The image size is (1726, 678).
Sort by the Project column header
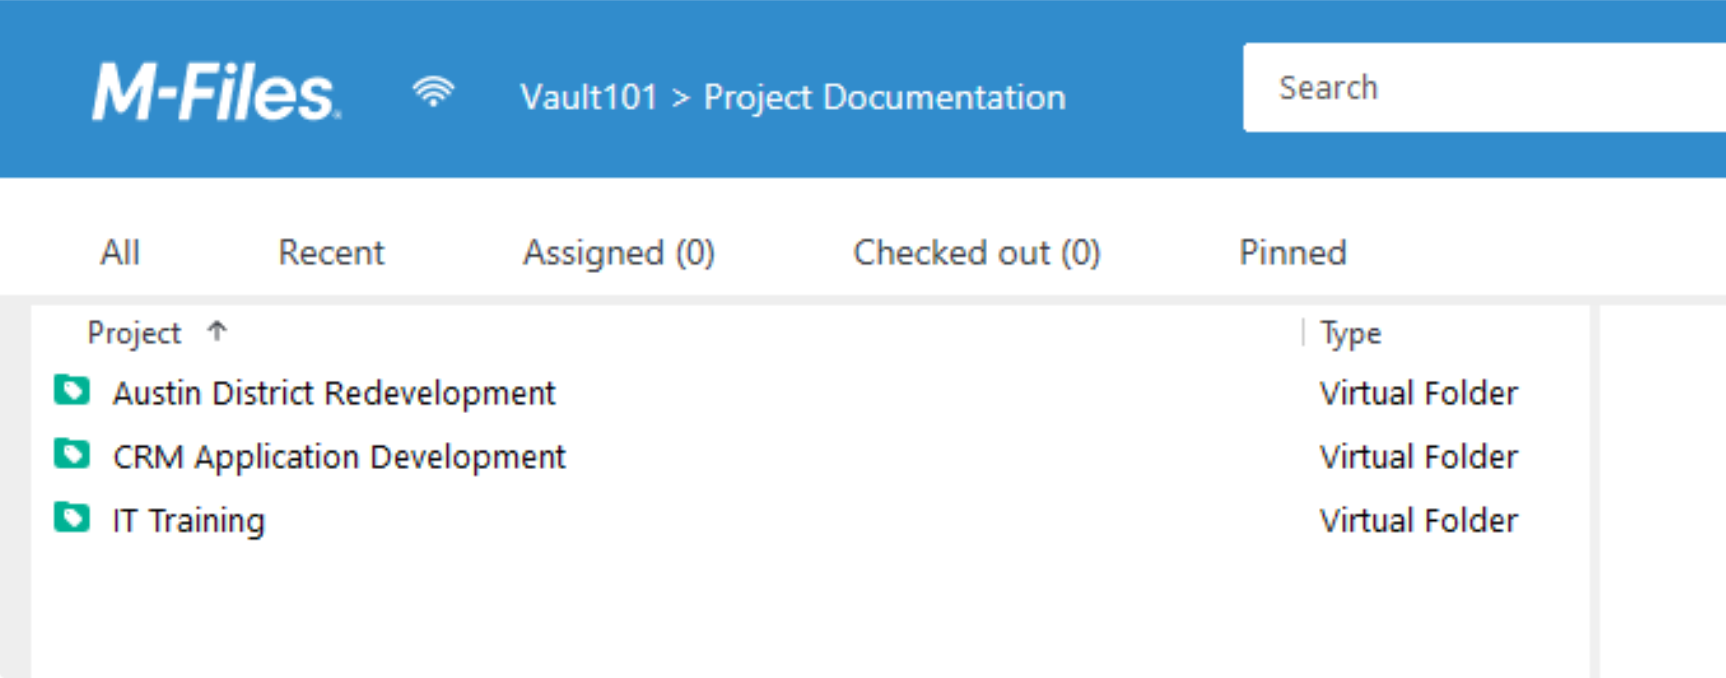click(x=134, y=333)
